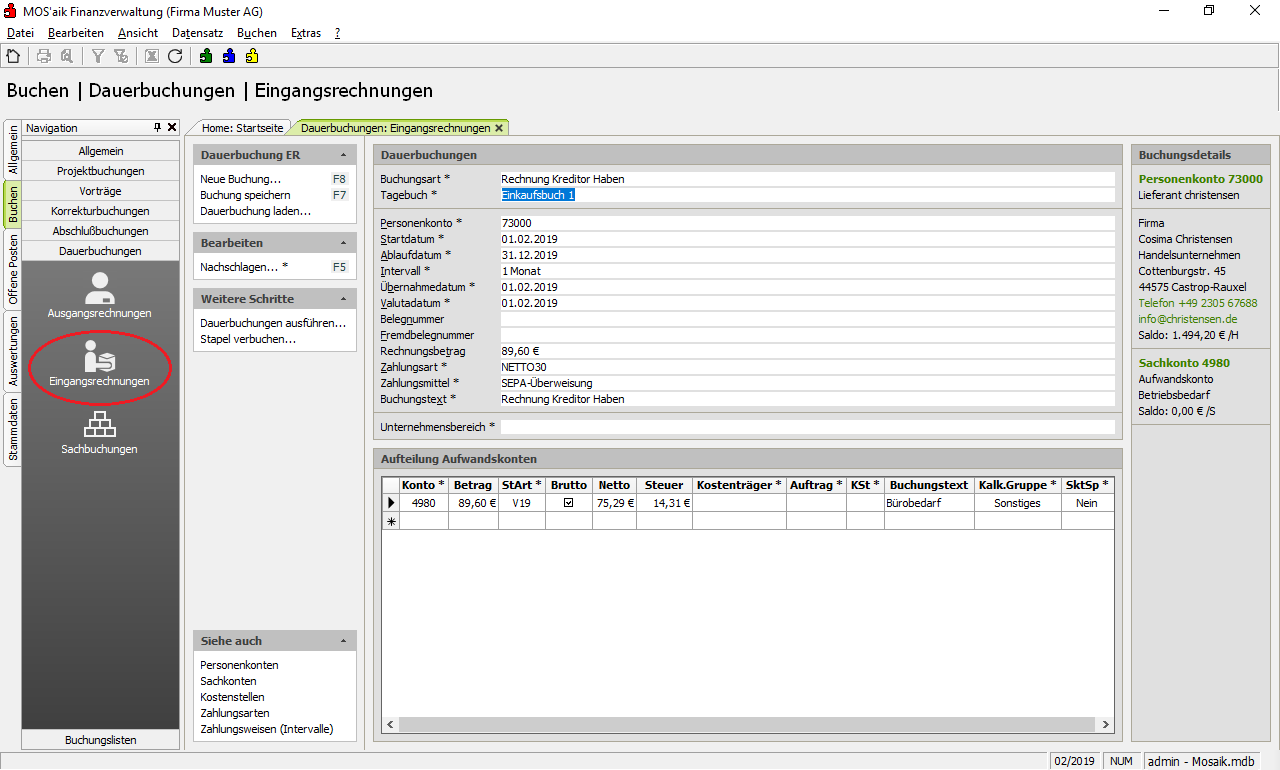Collapse the Weitere Schritte section
Viewport: 1280px width, 770px height.
click(343, 300)
